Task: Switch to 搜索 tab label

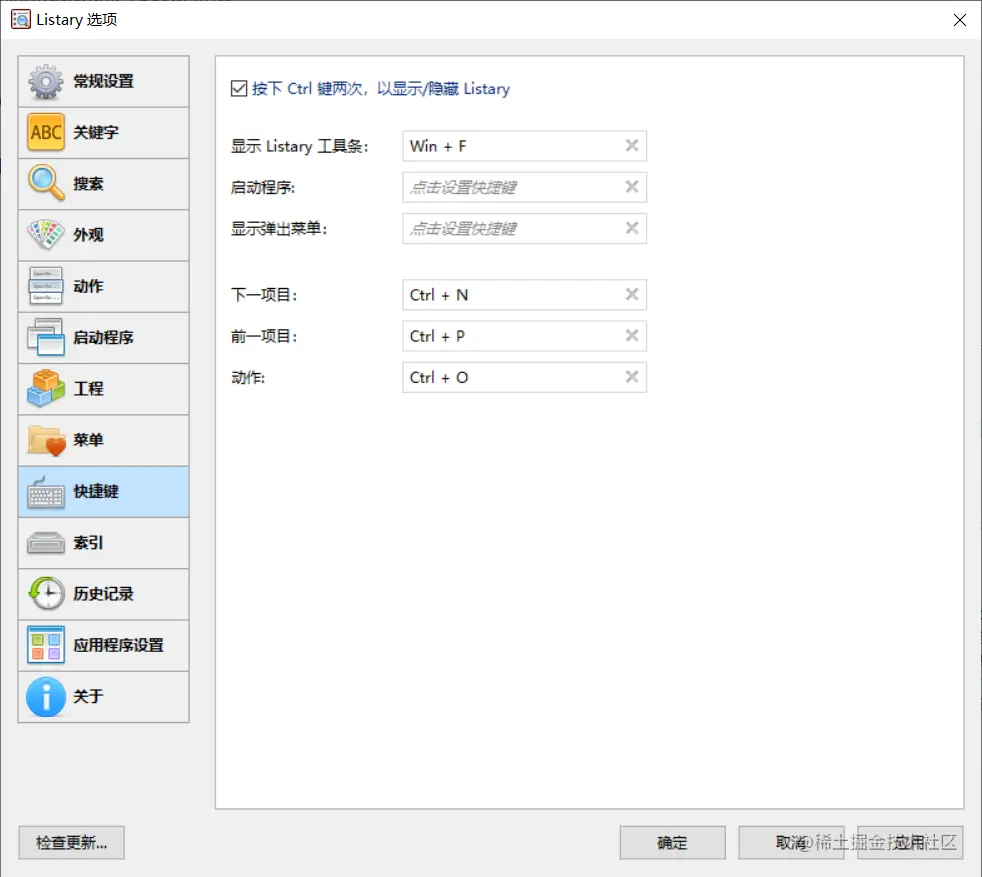Action: (x=88, y=184)
